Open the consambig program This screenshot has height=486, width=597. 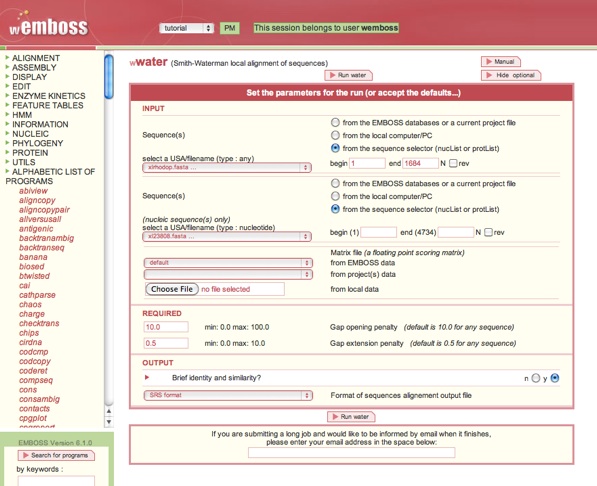click(x=40, y=399)
